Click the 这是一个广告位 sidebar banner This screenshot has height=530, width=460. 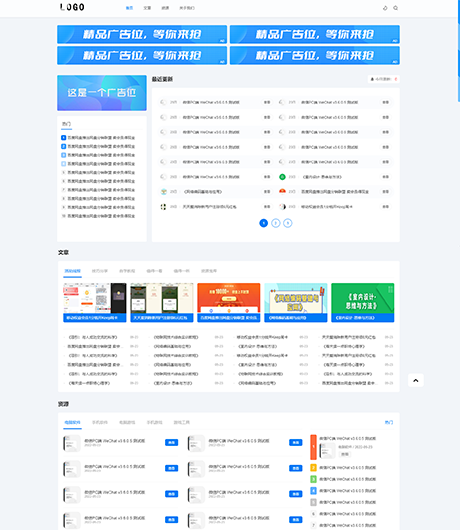[102, 93]
